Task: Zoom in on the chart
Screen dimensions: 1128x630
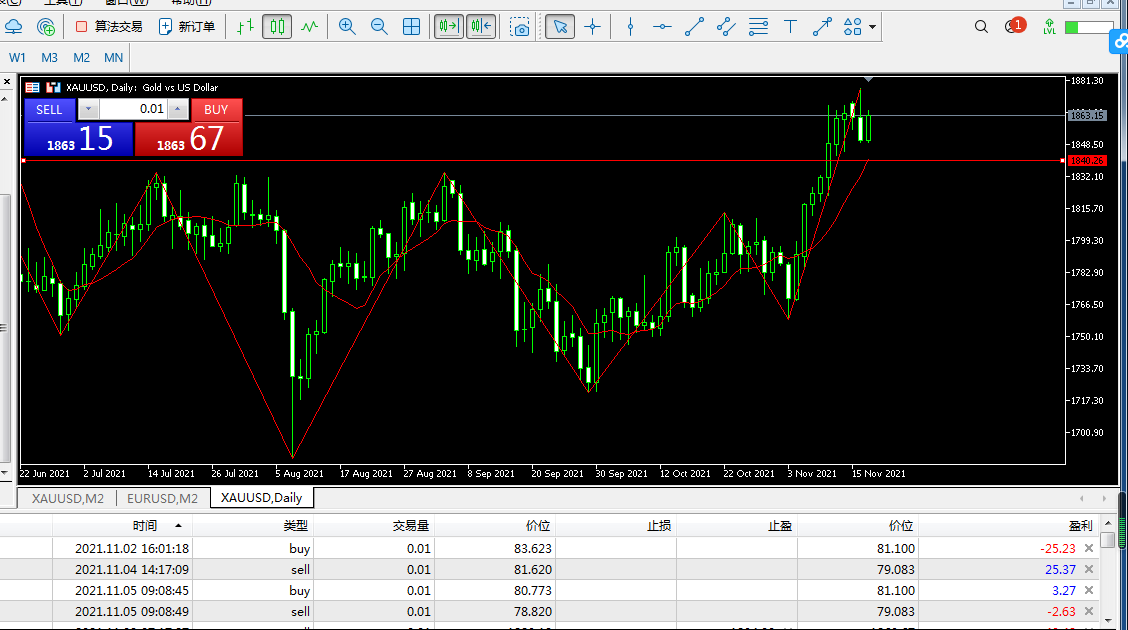Action: (347, 27)
